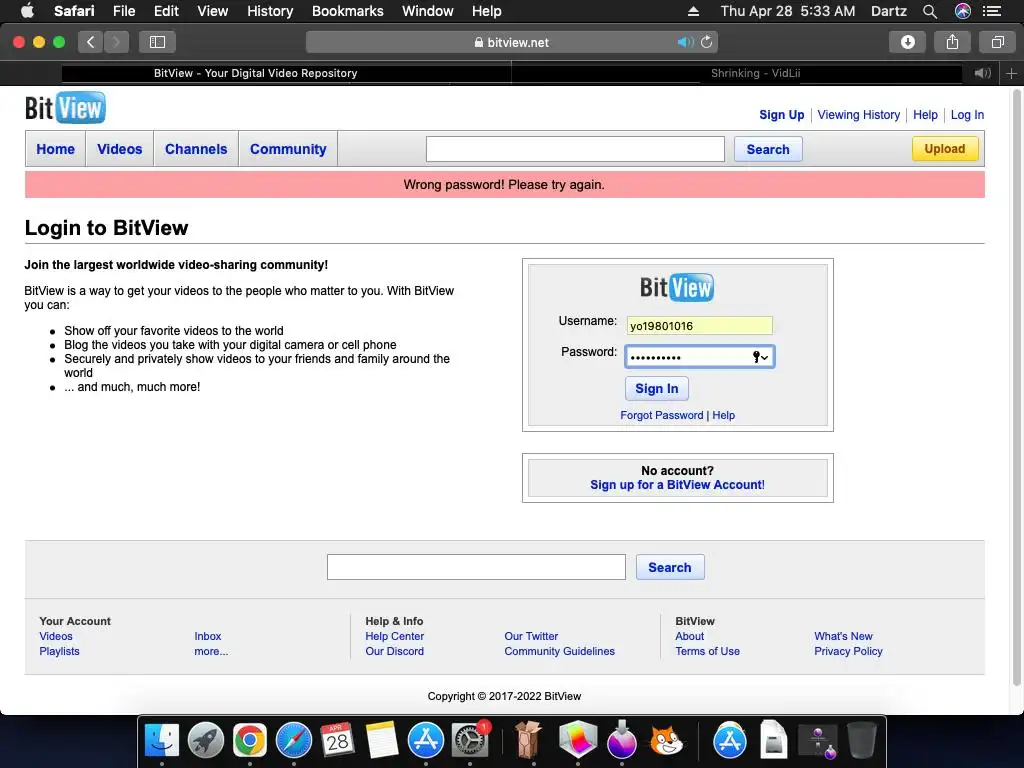The image size is (1024, 768).
Task: Open Safari File menu
Action: coord(124,11)
